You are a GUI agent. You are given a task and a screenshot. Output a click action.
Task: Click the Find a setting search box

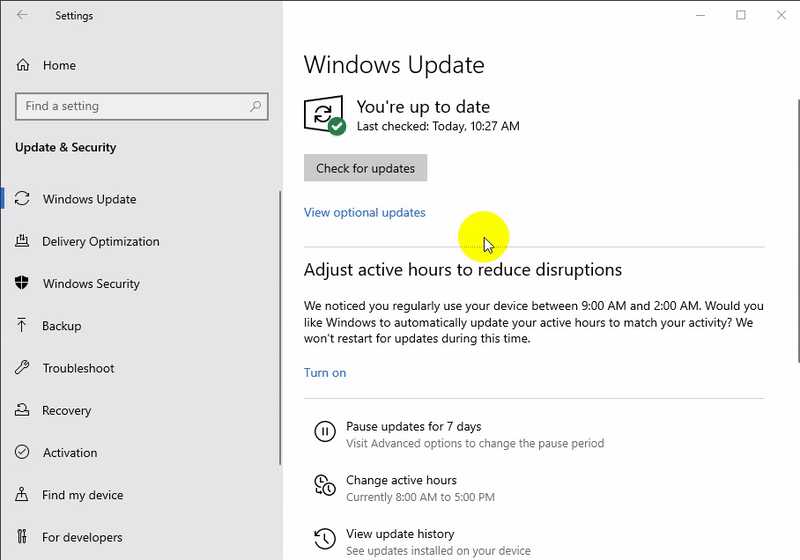point(135,106)
